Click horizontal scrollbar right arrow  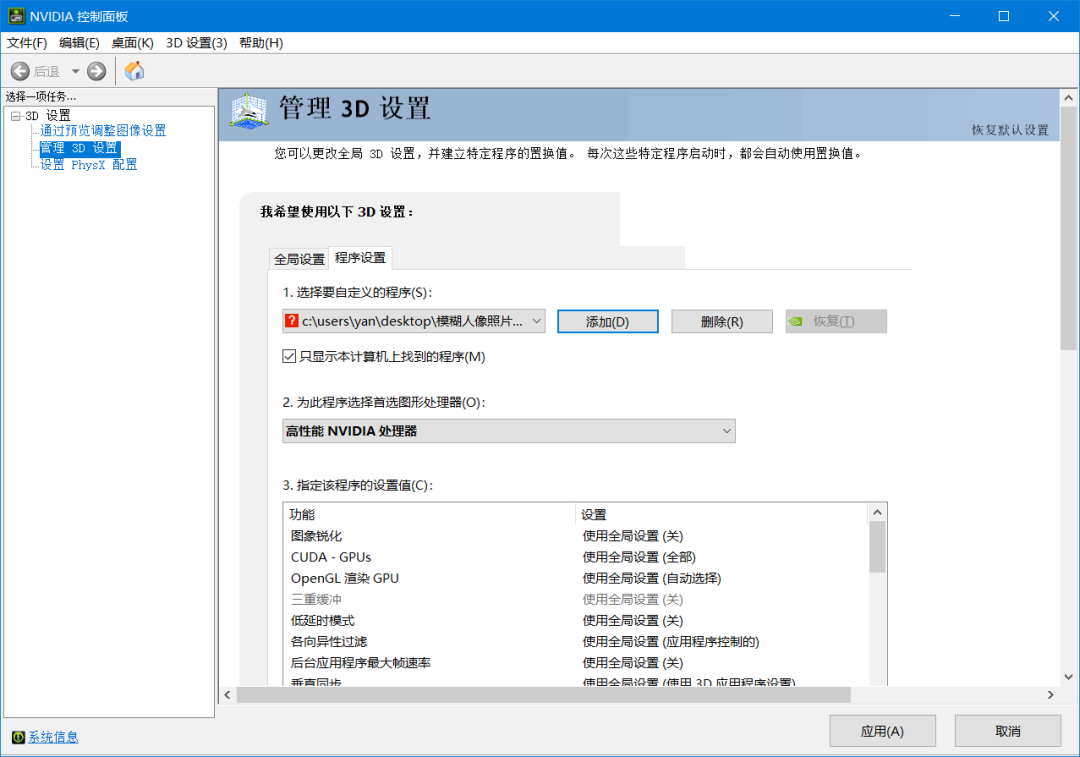(1050, 695)
